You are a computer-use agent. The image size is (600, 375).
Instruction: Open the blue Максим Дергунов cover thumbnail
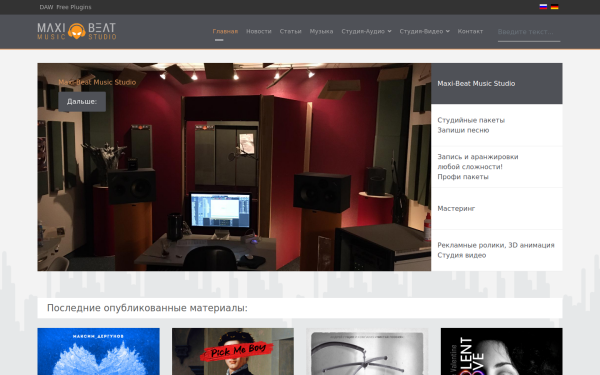98,351
